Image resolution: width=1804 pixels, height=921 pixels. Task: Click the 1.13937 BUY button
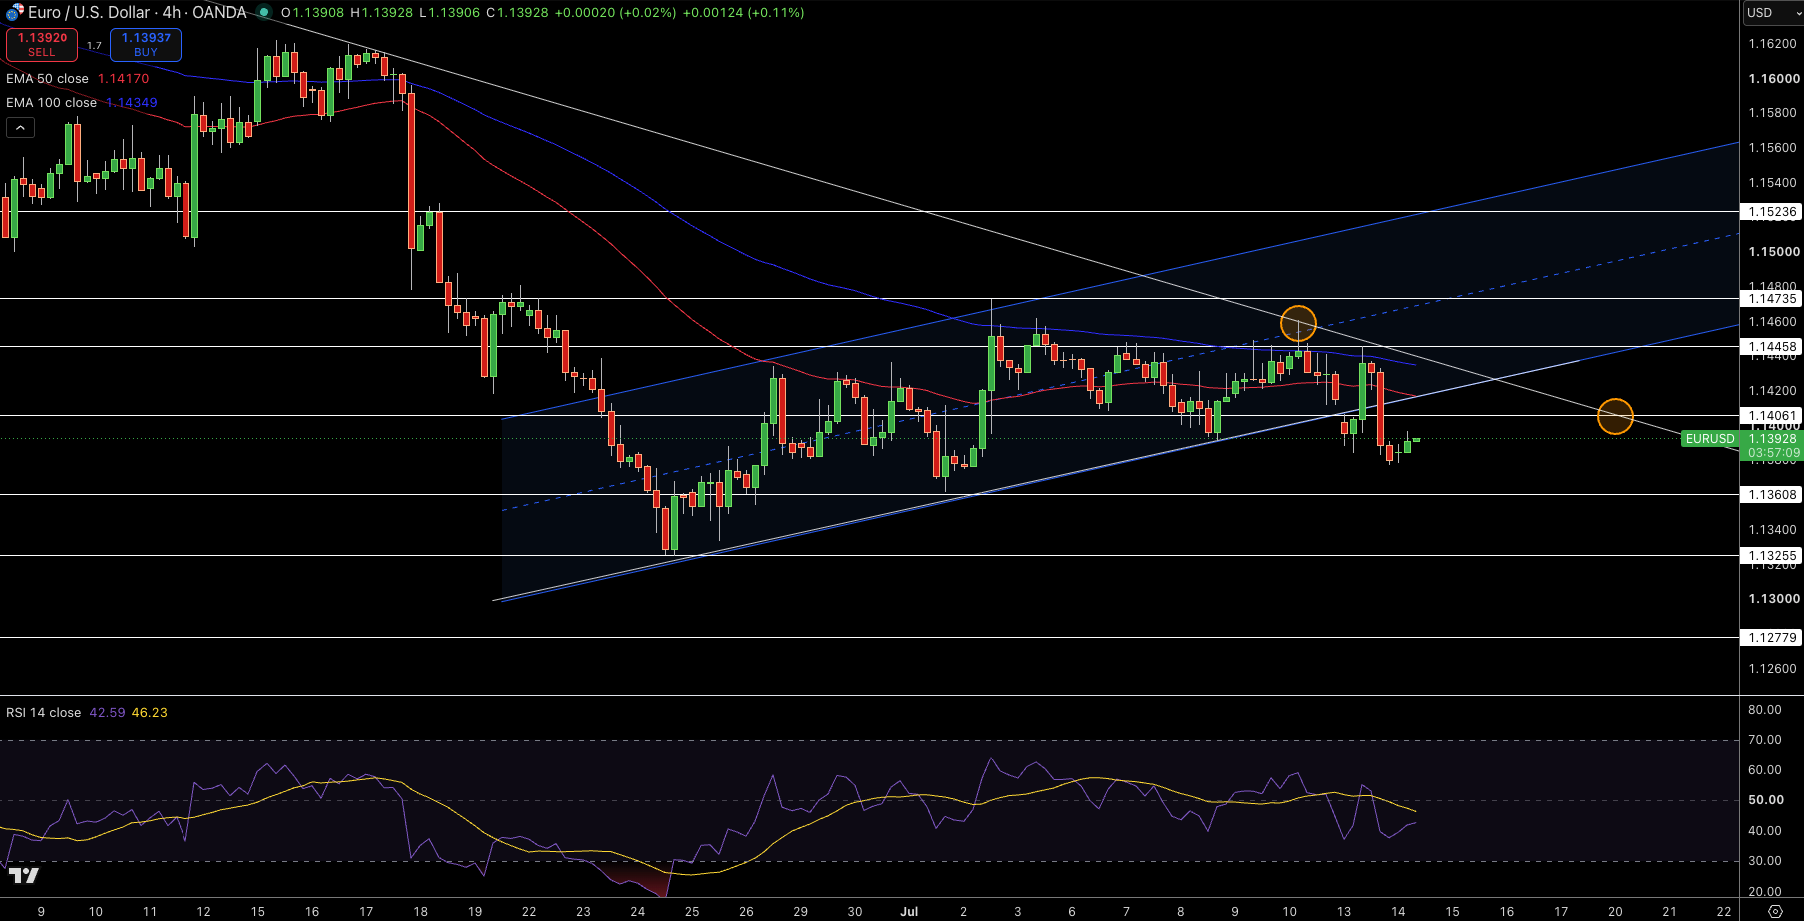146,44
